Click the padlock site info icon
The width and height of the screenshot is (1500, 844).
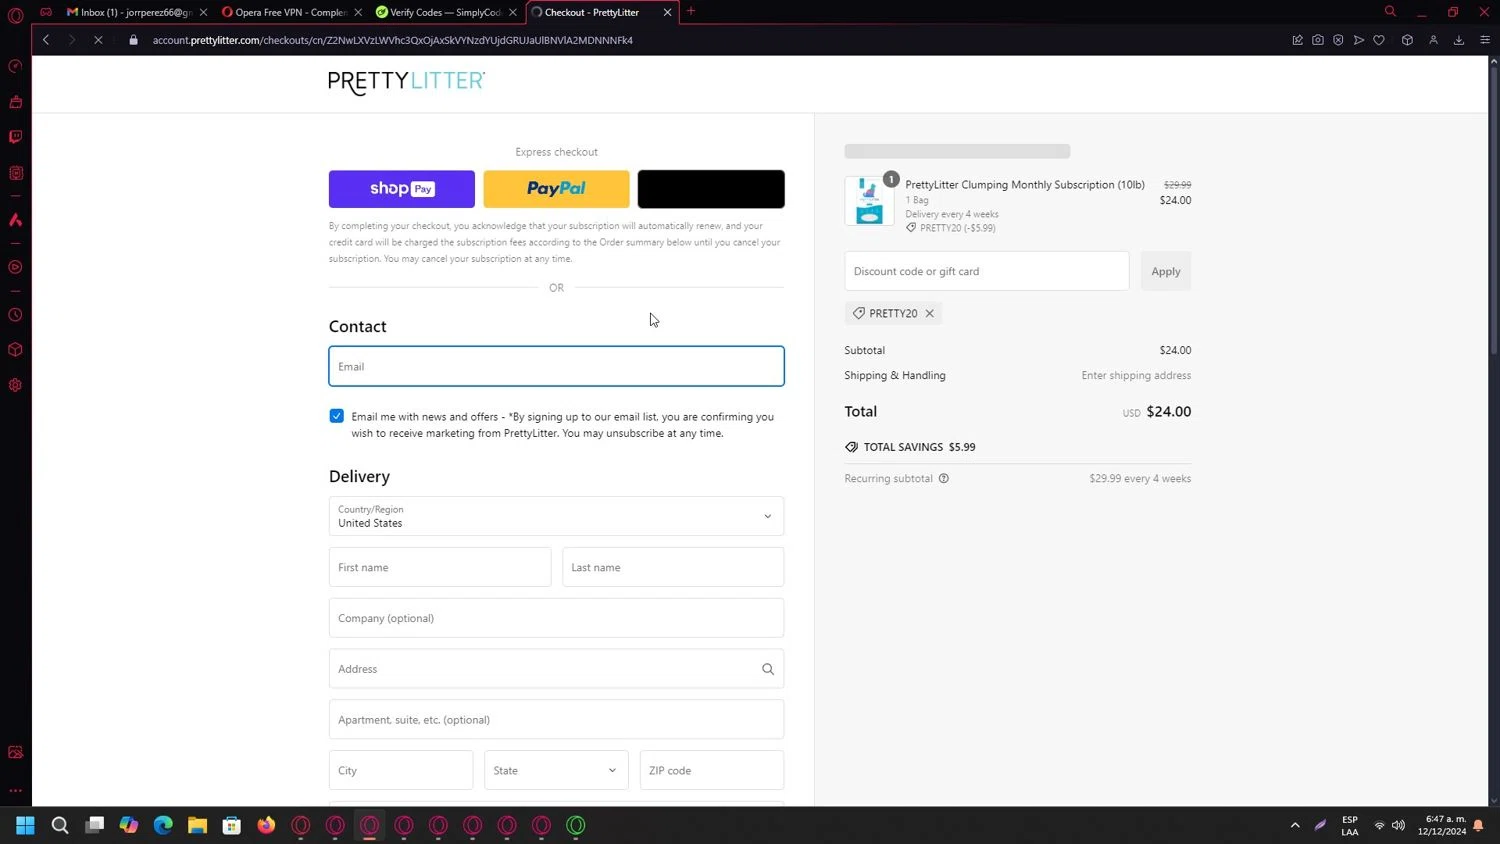(x=133, y=40)
